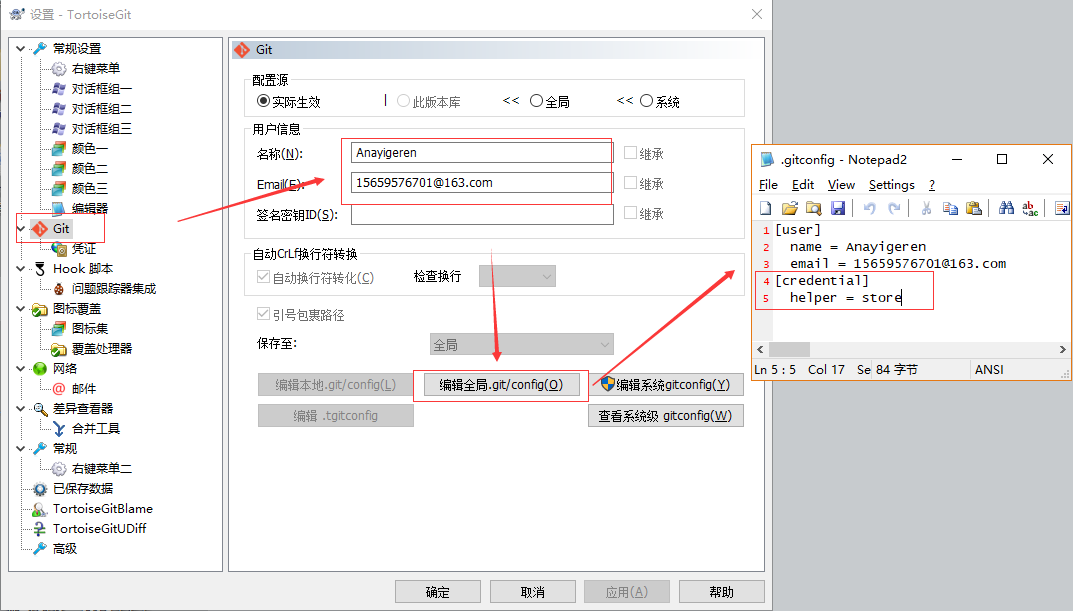The width and height of the screenshot is (1073, 611).
Task: Open Notepad2 File menu
Action: (768, 185)
